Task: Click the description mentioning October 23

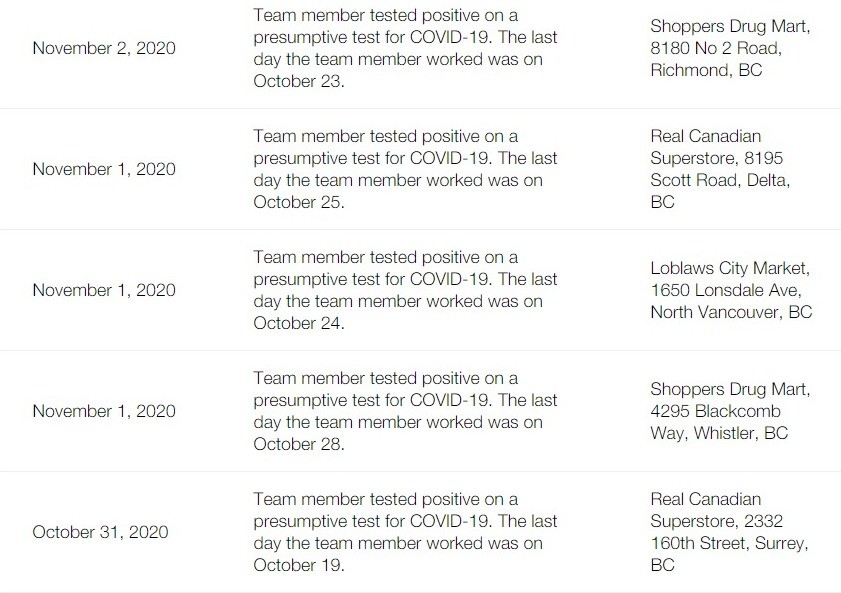Action: point(405,48)
